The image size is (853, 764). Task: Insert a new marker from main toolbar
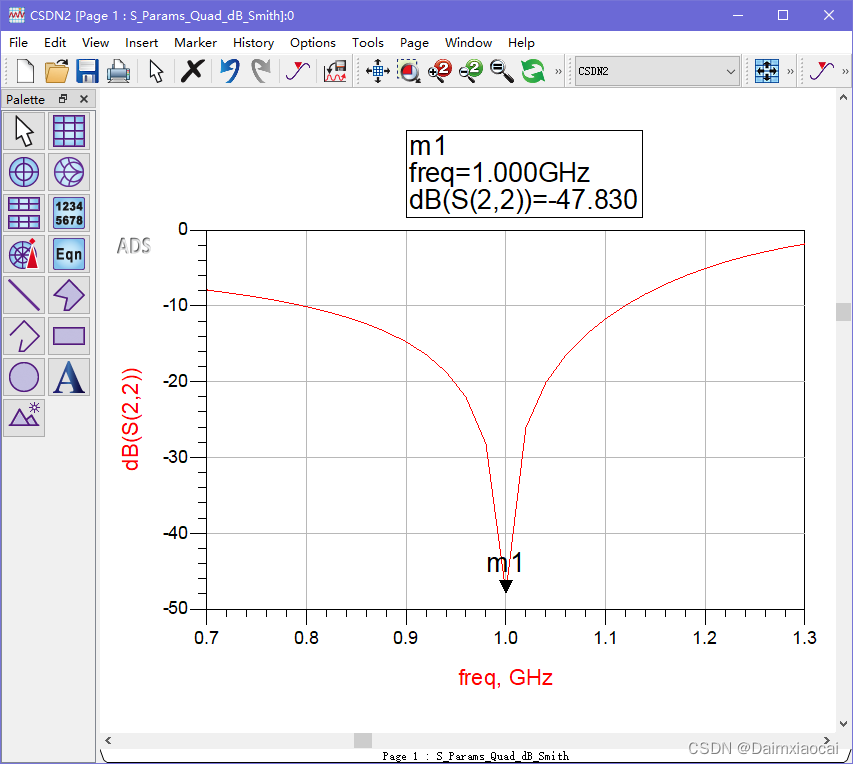[298, 71]
